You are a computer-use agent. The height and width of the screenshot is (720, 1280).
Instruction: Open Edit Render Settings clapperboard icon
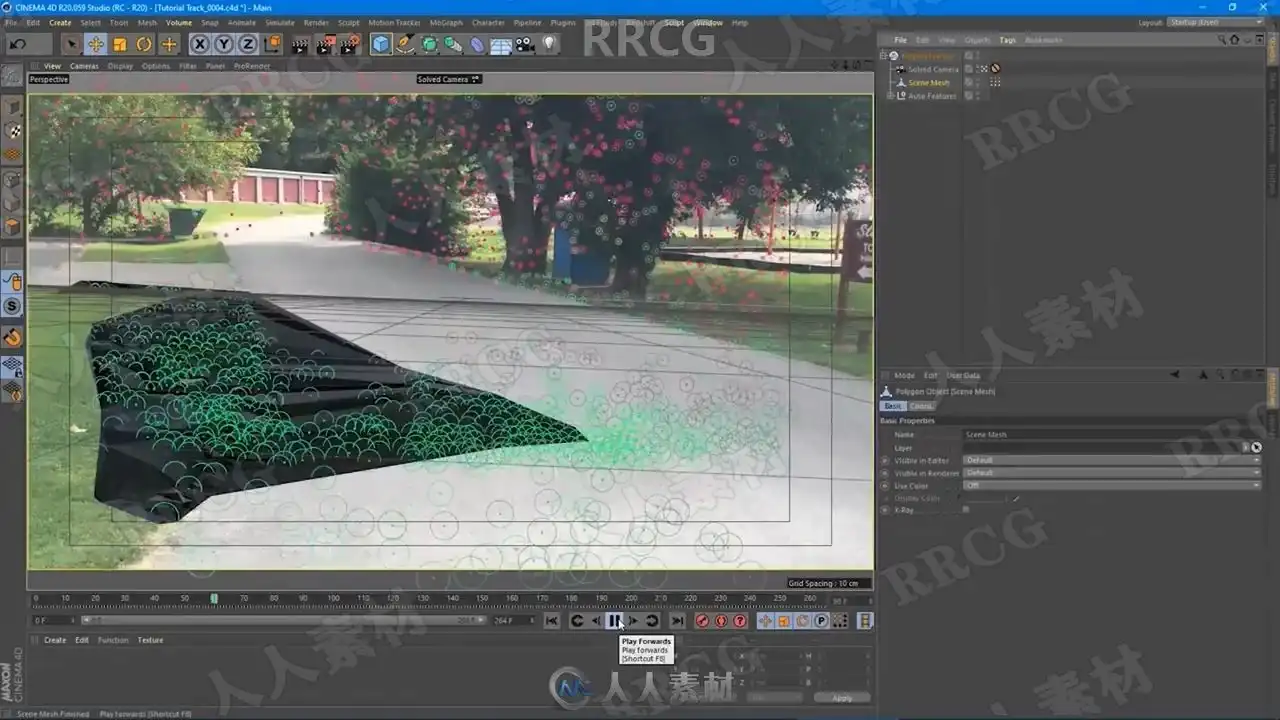(349, 44)
